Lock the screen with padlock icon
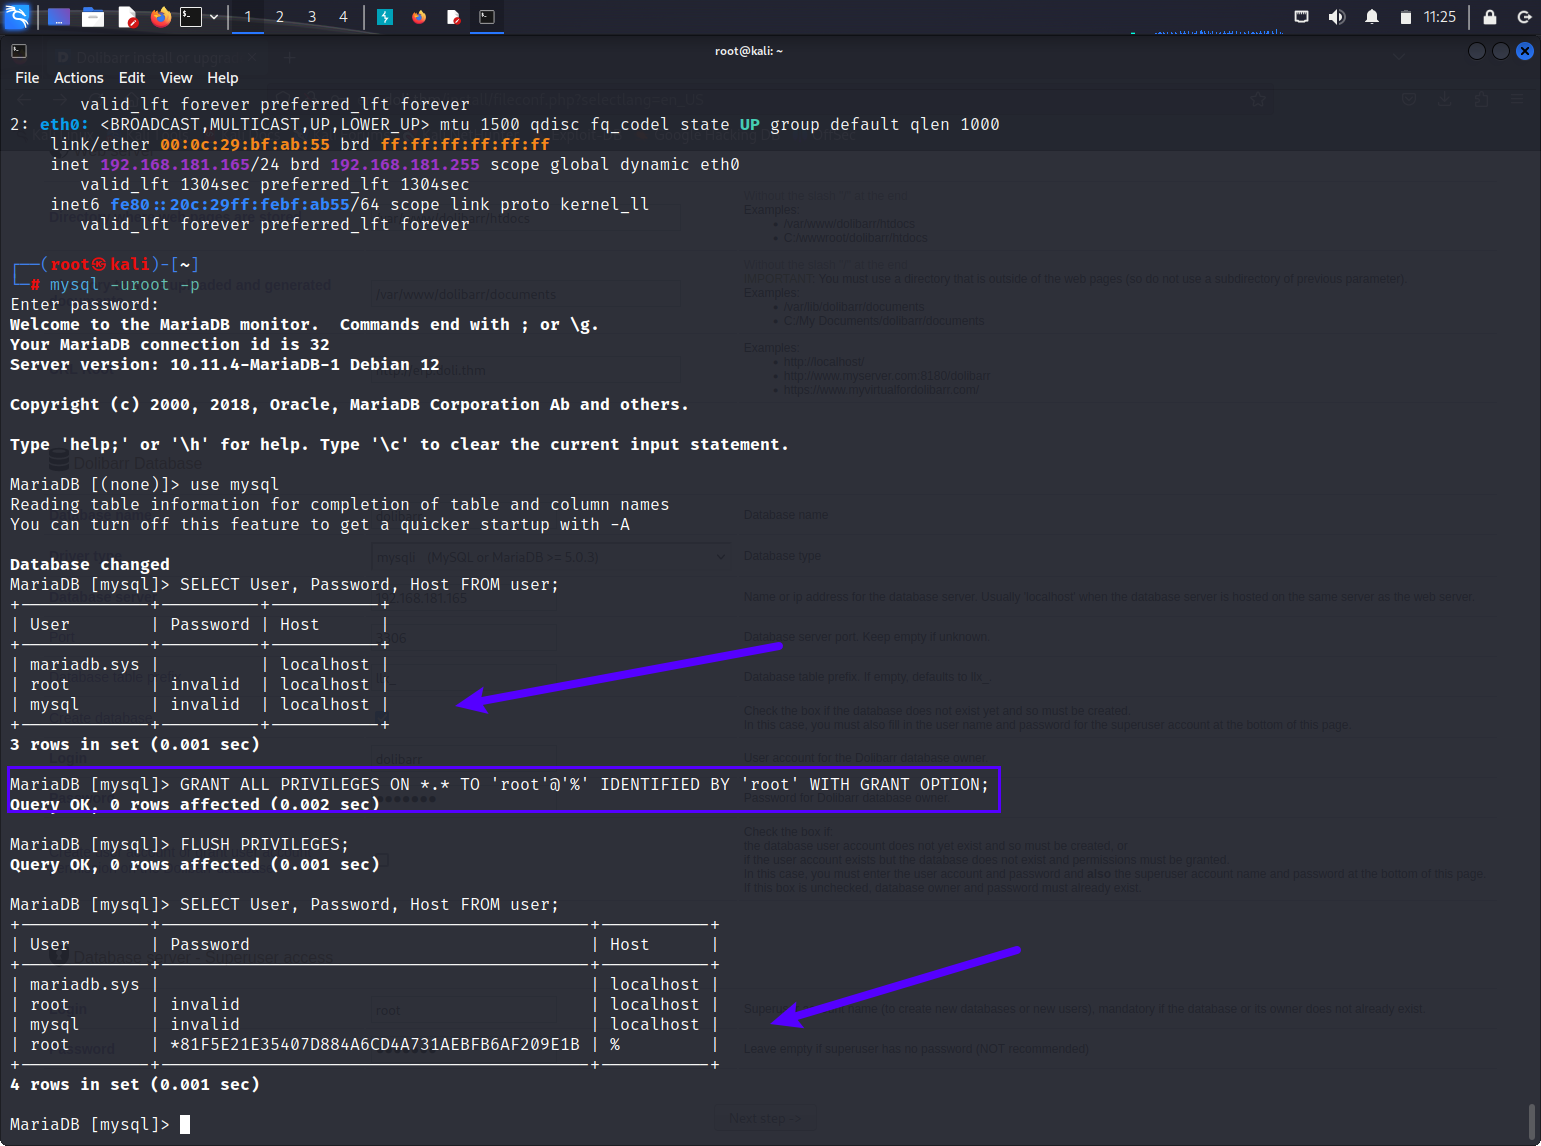The width and height of the screenshot is (1541, 1146). tap(1490, 17)
